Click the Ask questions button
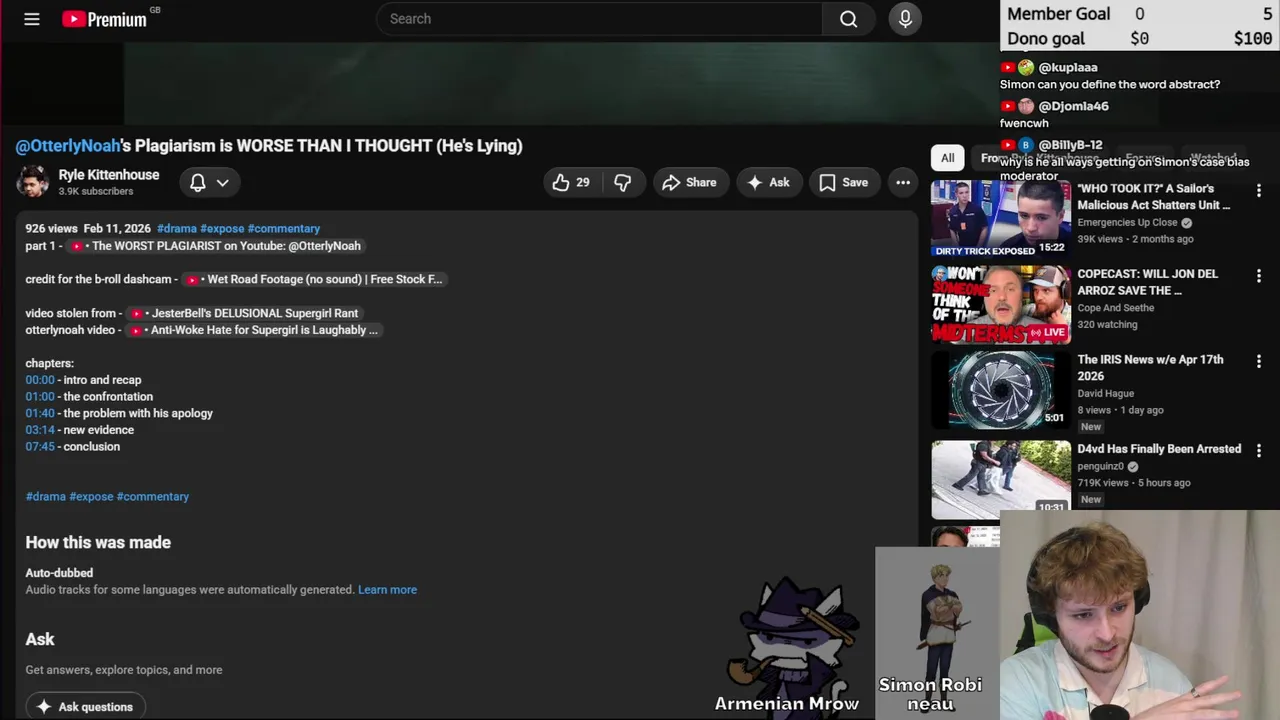 coord(85,706)
